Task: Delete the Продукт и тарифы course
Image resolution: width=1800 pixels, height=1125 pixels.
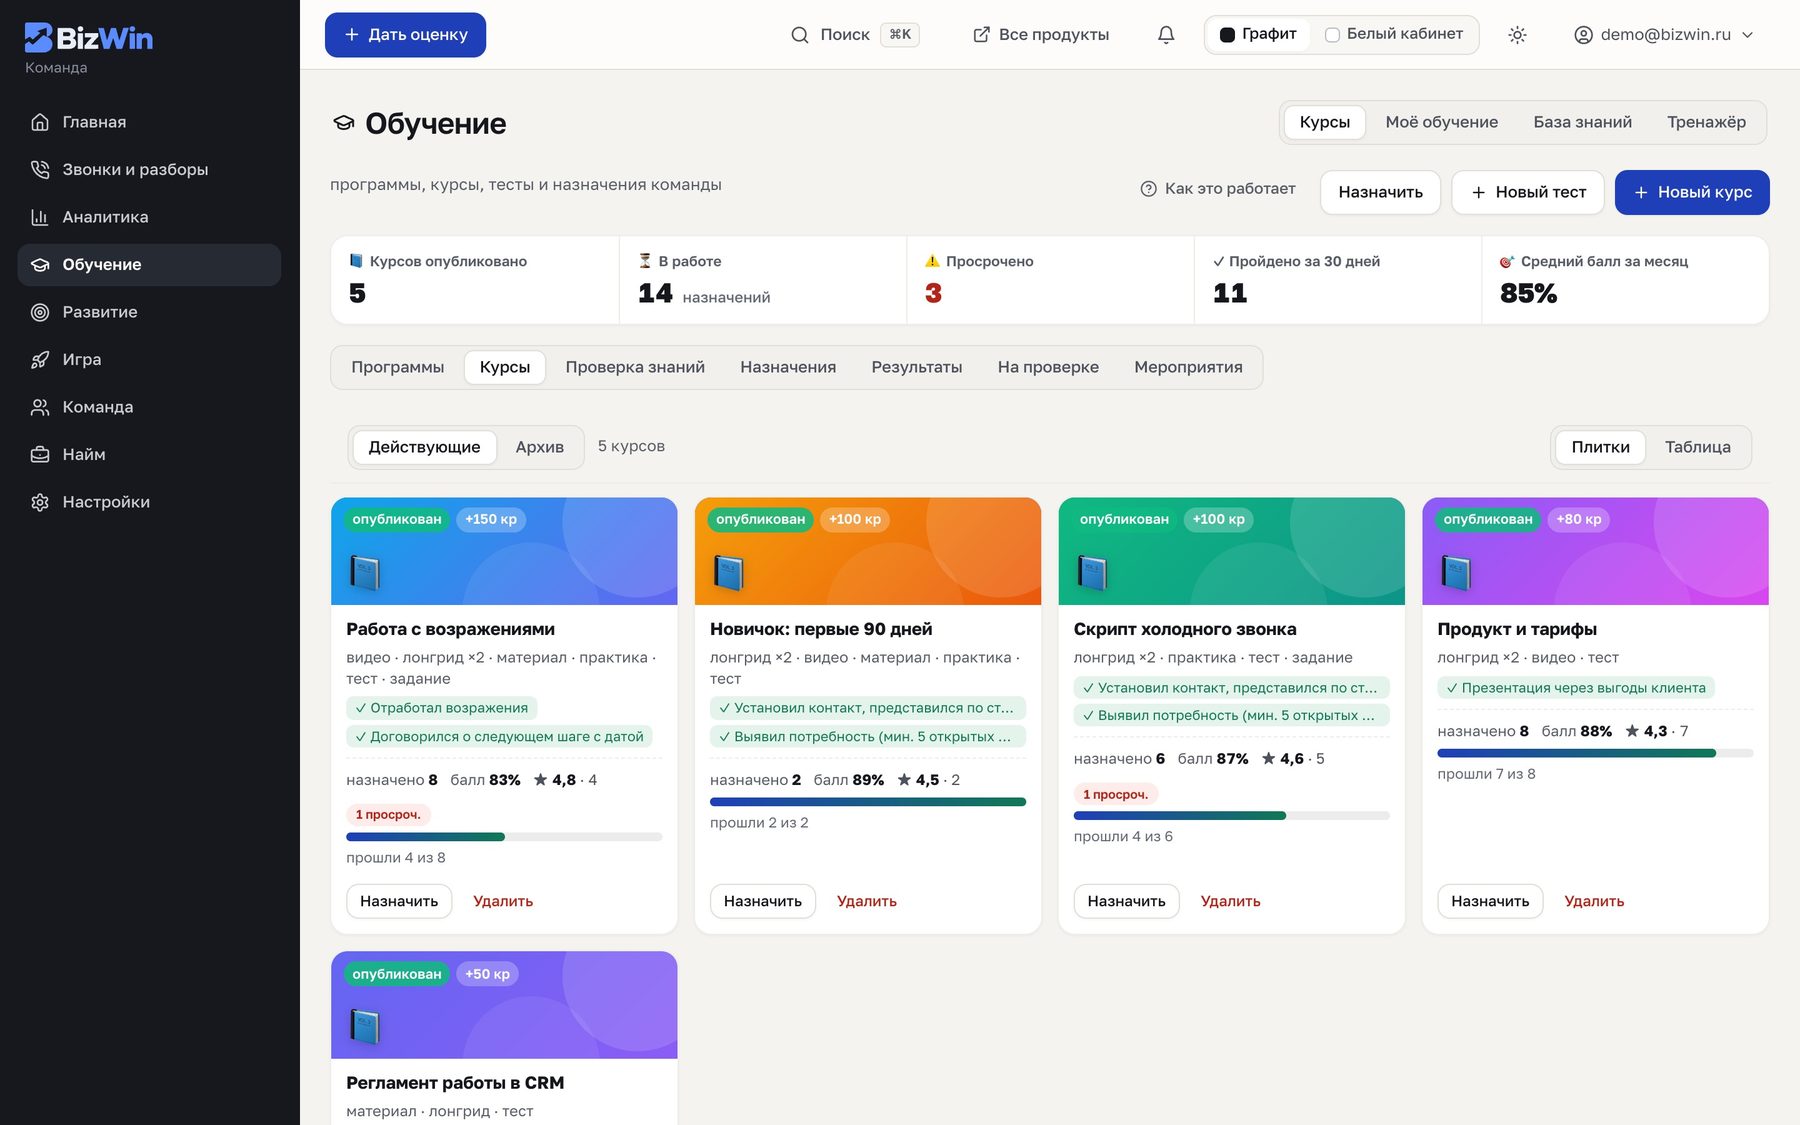Action: [x=1594, y=901]
